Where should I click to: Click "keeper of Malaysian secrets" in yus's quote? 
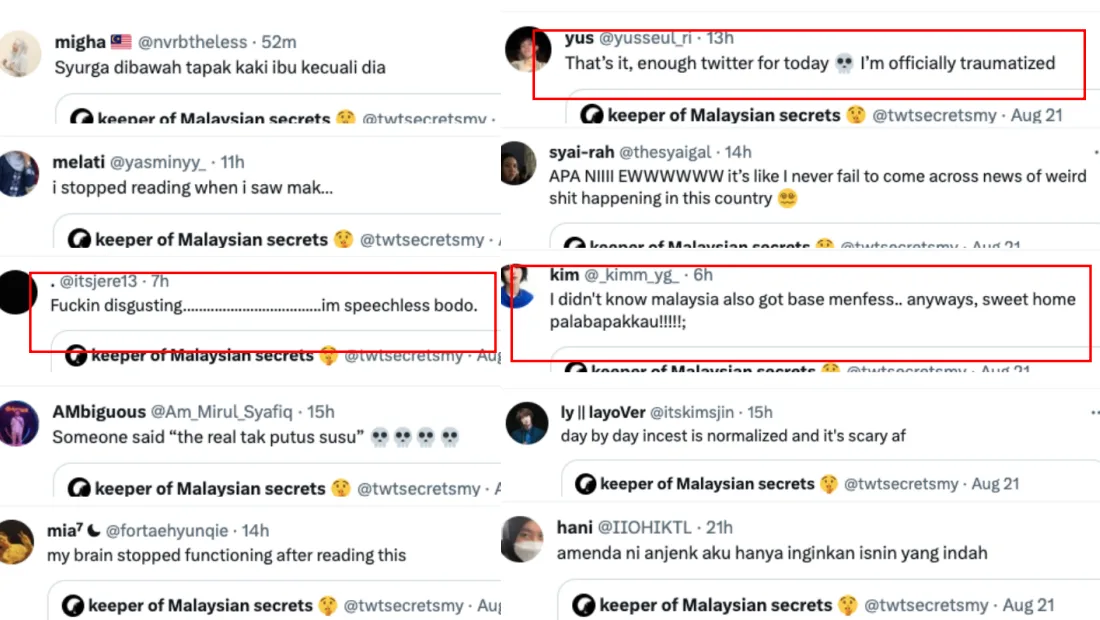tap(723, 115)
